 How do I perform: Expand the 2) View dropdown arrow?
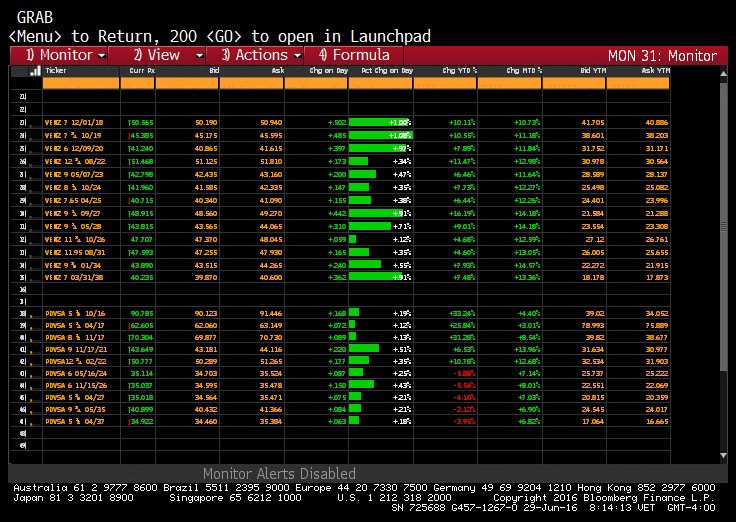pyautogui.click(x=199, y=56)
